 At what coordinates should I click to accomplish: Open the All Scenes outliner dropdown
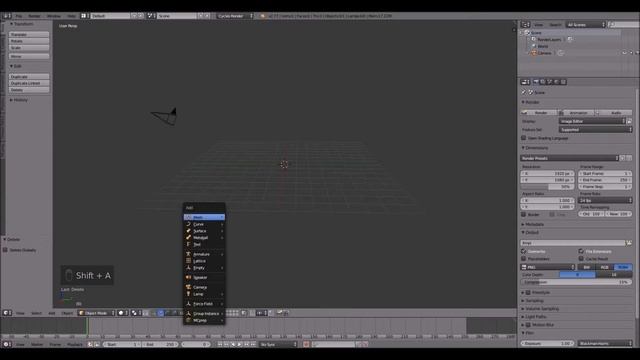(x=585, y=25)
